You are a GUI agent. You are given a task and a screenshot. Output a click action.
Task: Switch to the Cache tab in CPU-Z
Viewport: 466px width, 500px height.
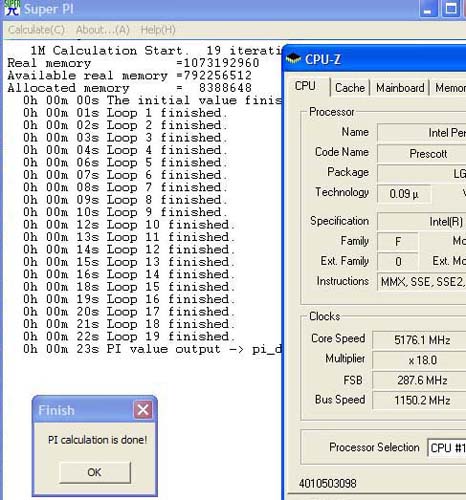[x=350, y=88]
